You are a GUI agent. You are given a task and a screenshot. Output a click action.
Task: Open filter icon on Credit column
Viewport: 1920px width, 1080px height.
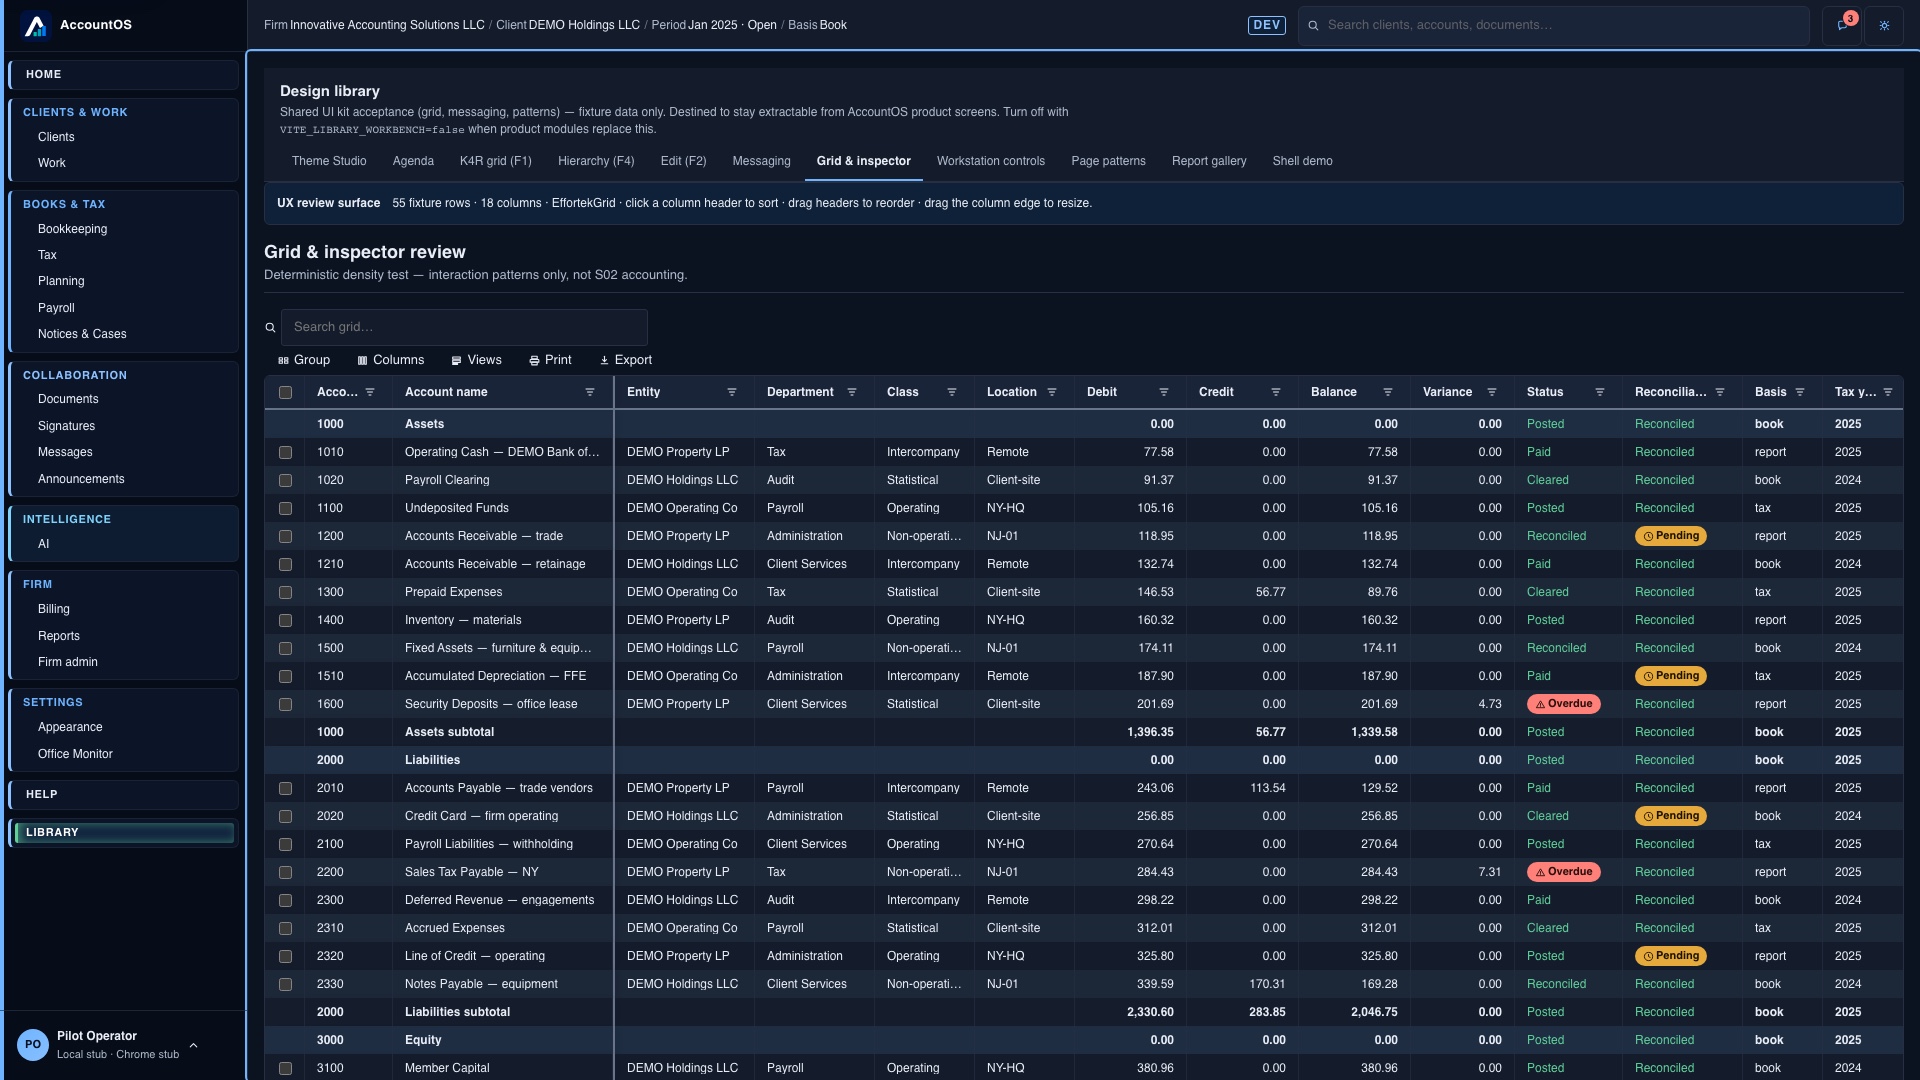click(x=1276, y=392)
